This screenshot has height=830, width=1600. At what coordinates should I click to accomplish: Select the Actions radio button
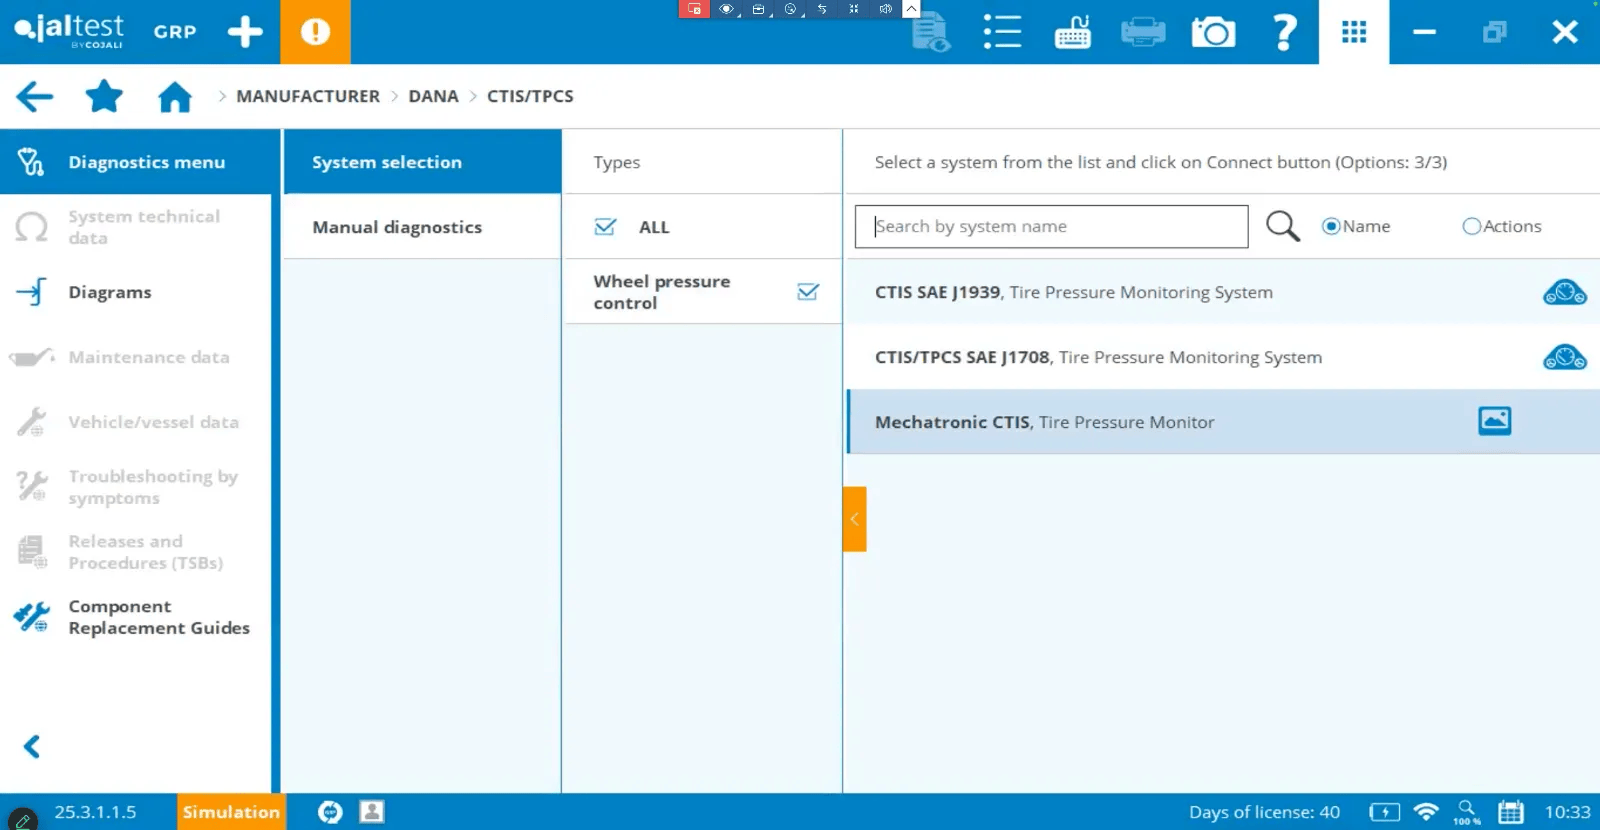point(1471,226)
